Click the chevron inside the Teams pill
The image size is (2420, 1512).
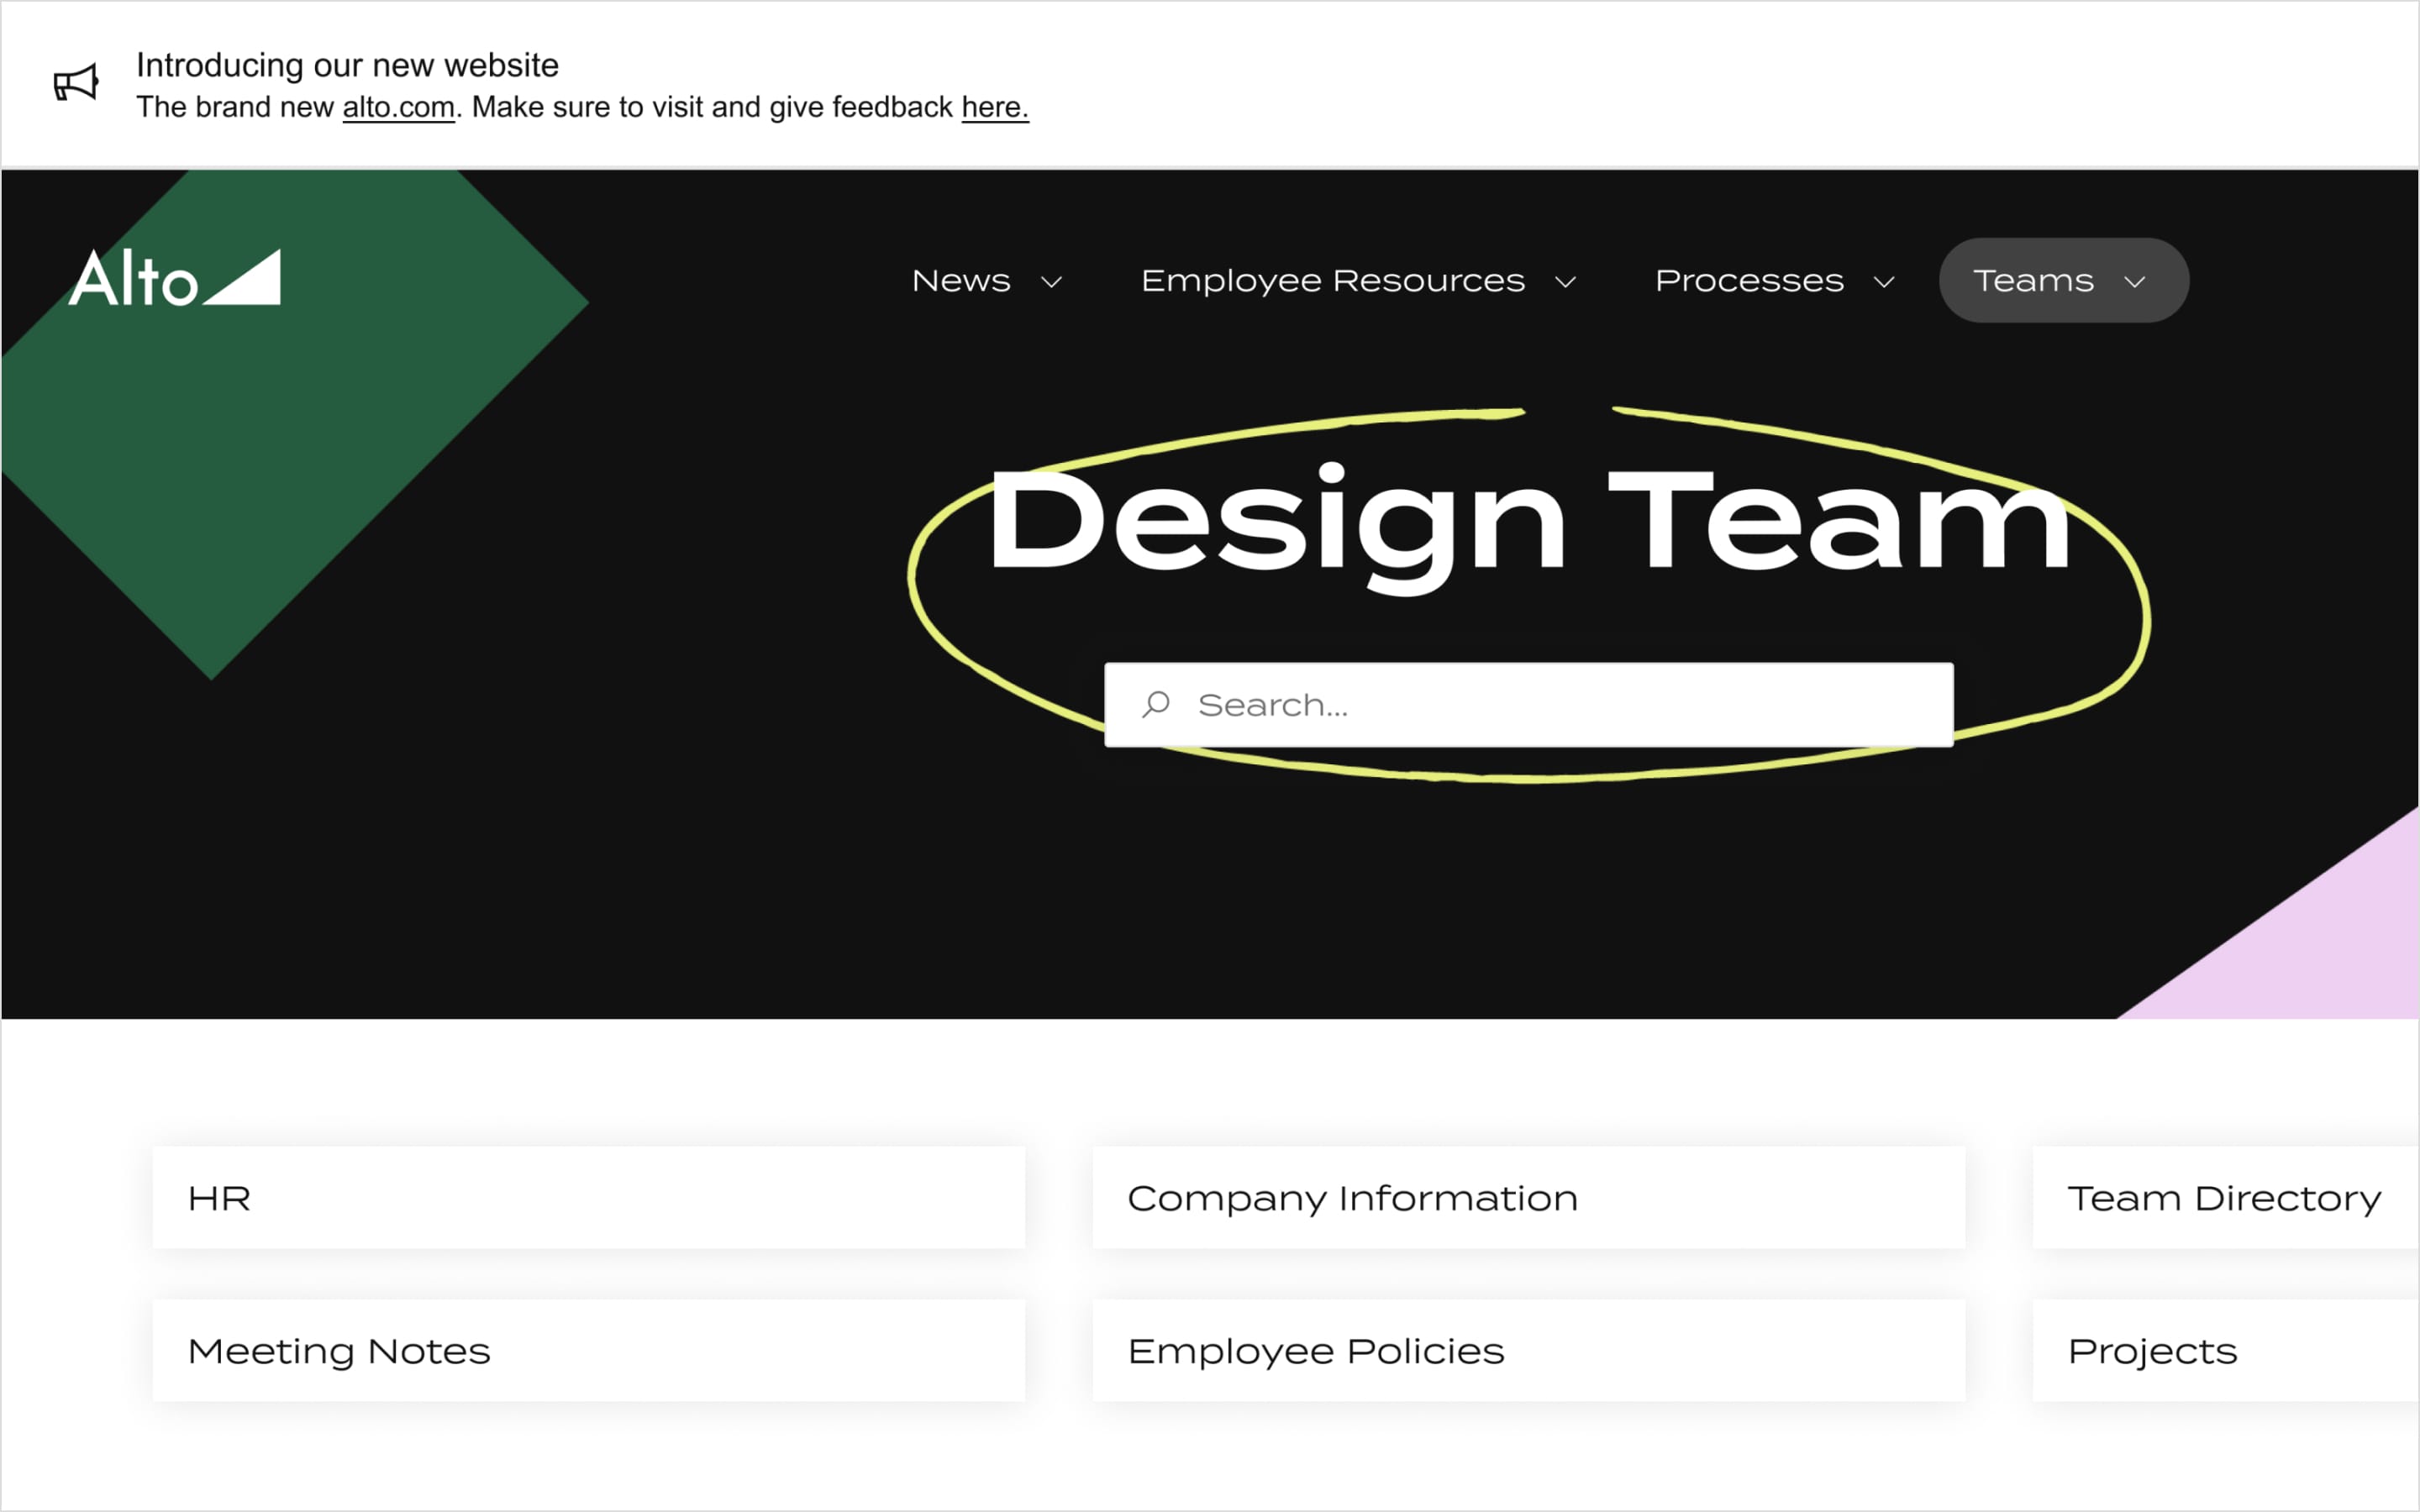(x=2135, y=283)
